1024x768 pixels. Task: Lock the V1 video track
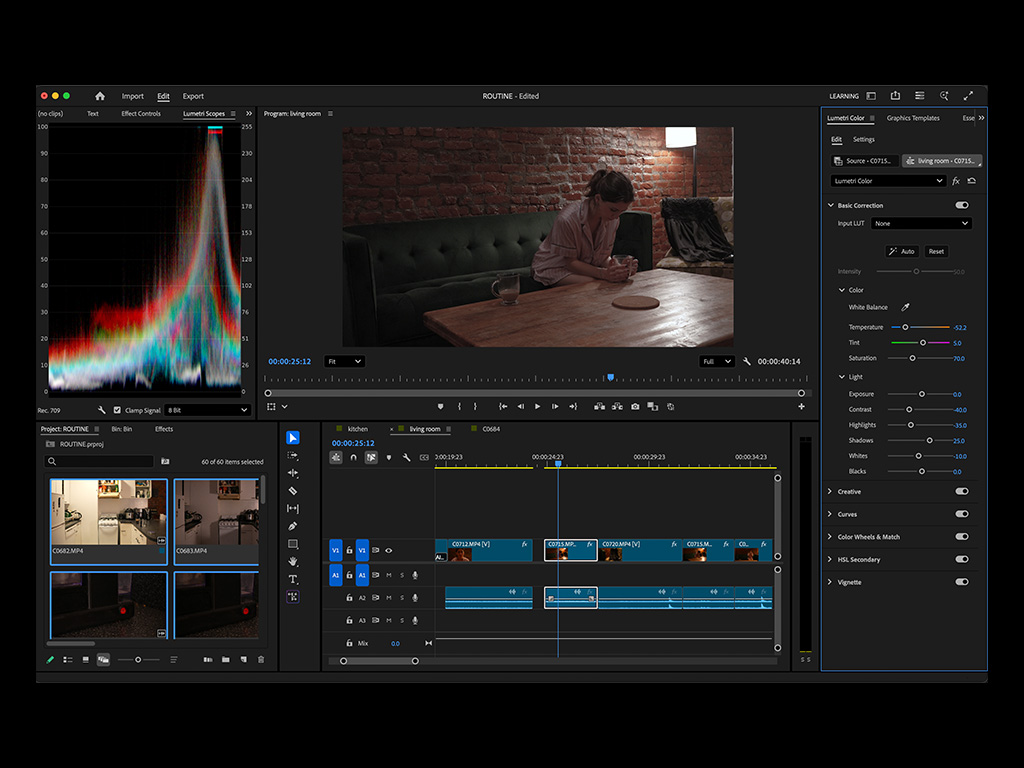[350, 550]
